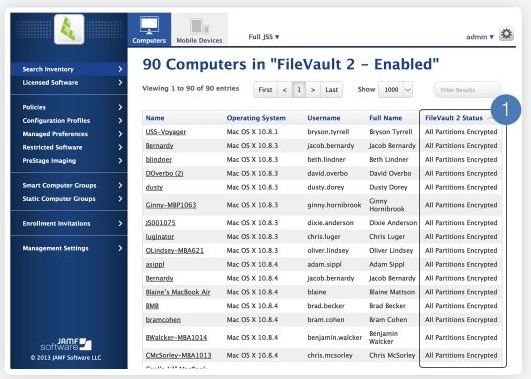Open the Full JSS dropdown
Screen dimensions: 531x379
[264, 37]
